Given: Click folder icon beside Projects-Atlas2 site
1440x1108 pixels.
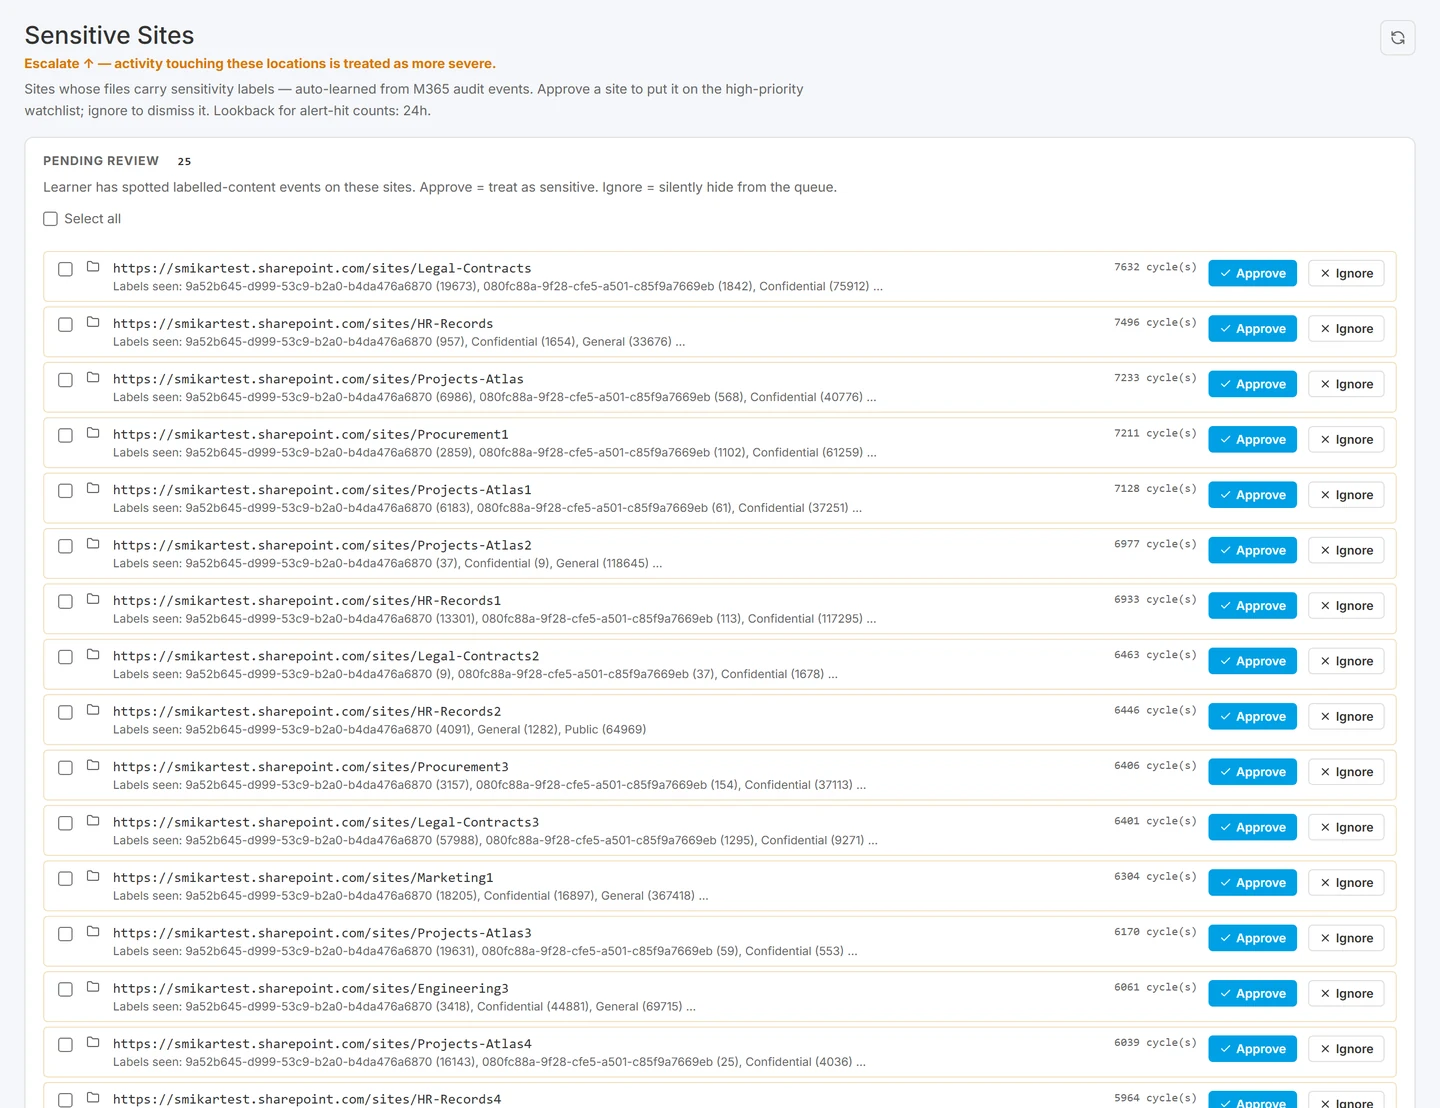Looking at the screenshot, I should (x=93, y=544).
